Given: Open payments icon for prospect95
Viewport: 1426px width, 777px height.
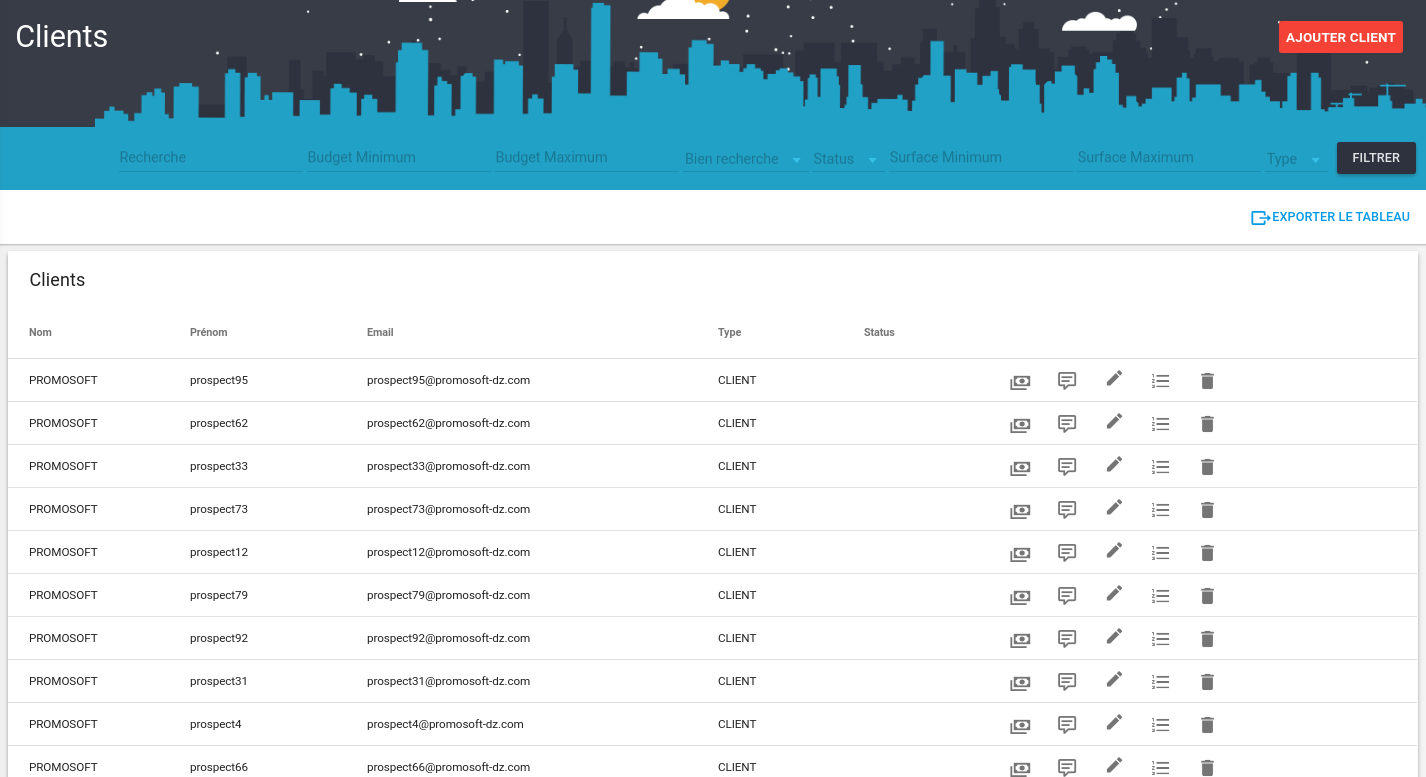Looking at the screenshot, I should [1019, 381].
